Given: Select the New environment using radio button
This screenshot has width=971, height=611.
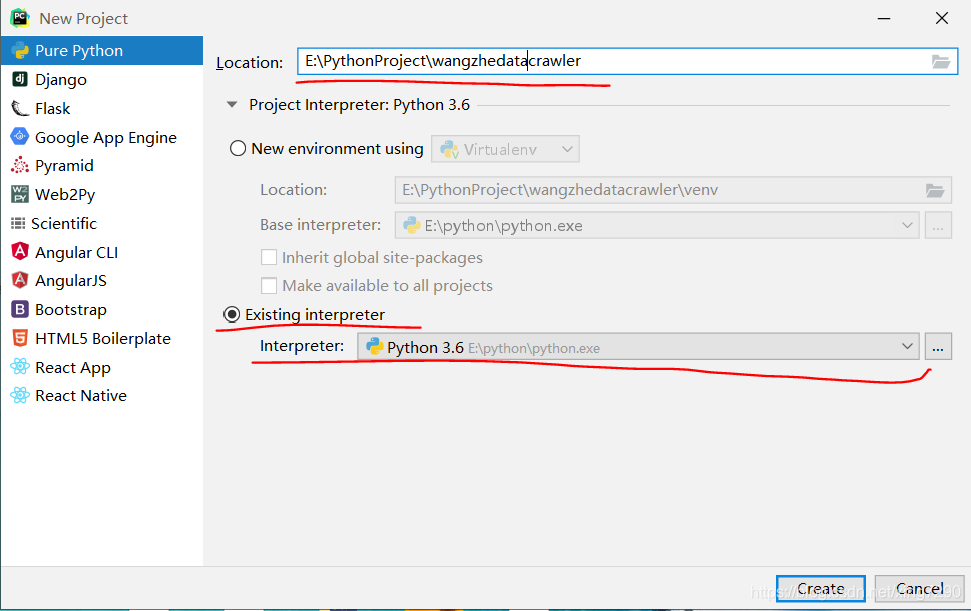Looking at the screenshot, I should coord(238,149).
